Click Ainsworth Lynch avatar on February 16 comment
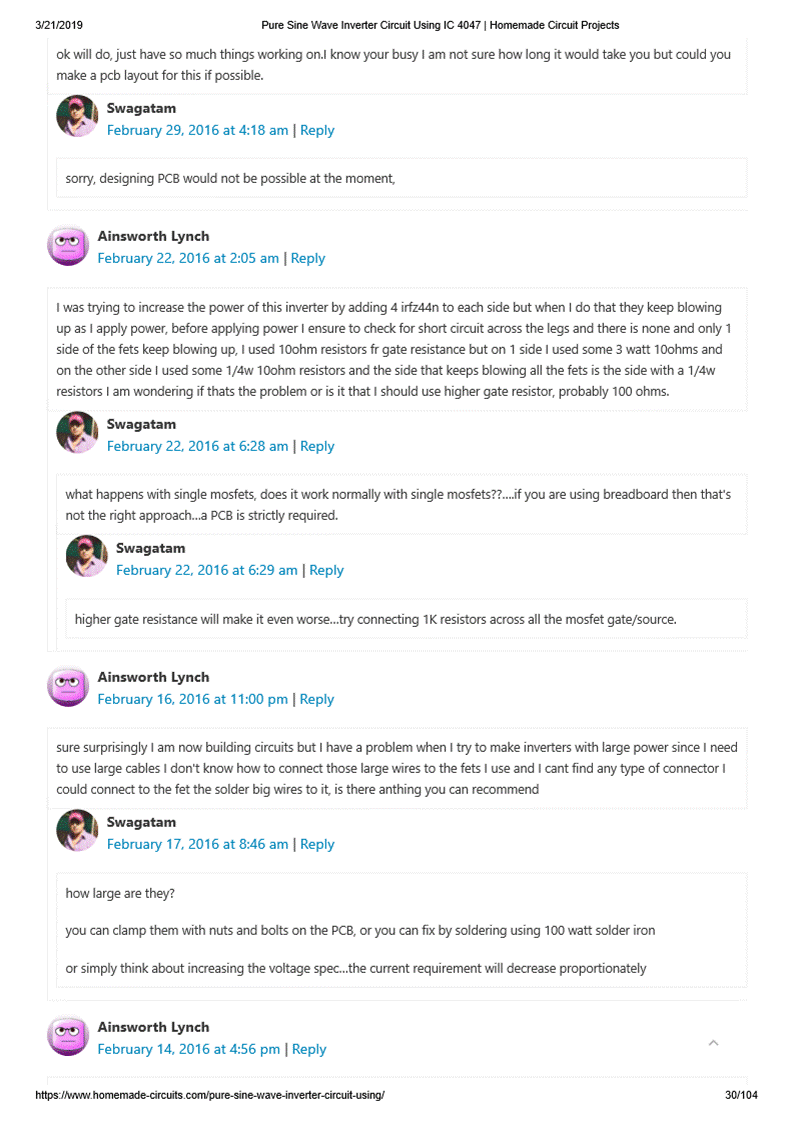Screen dimensions: 793x1122 (x=68, y=686)
